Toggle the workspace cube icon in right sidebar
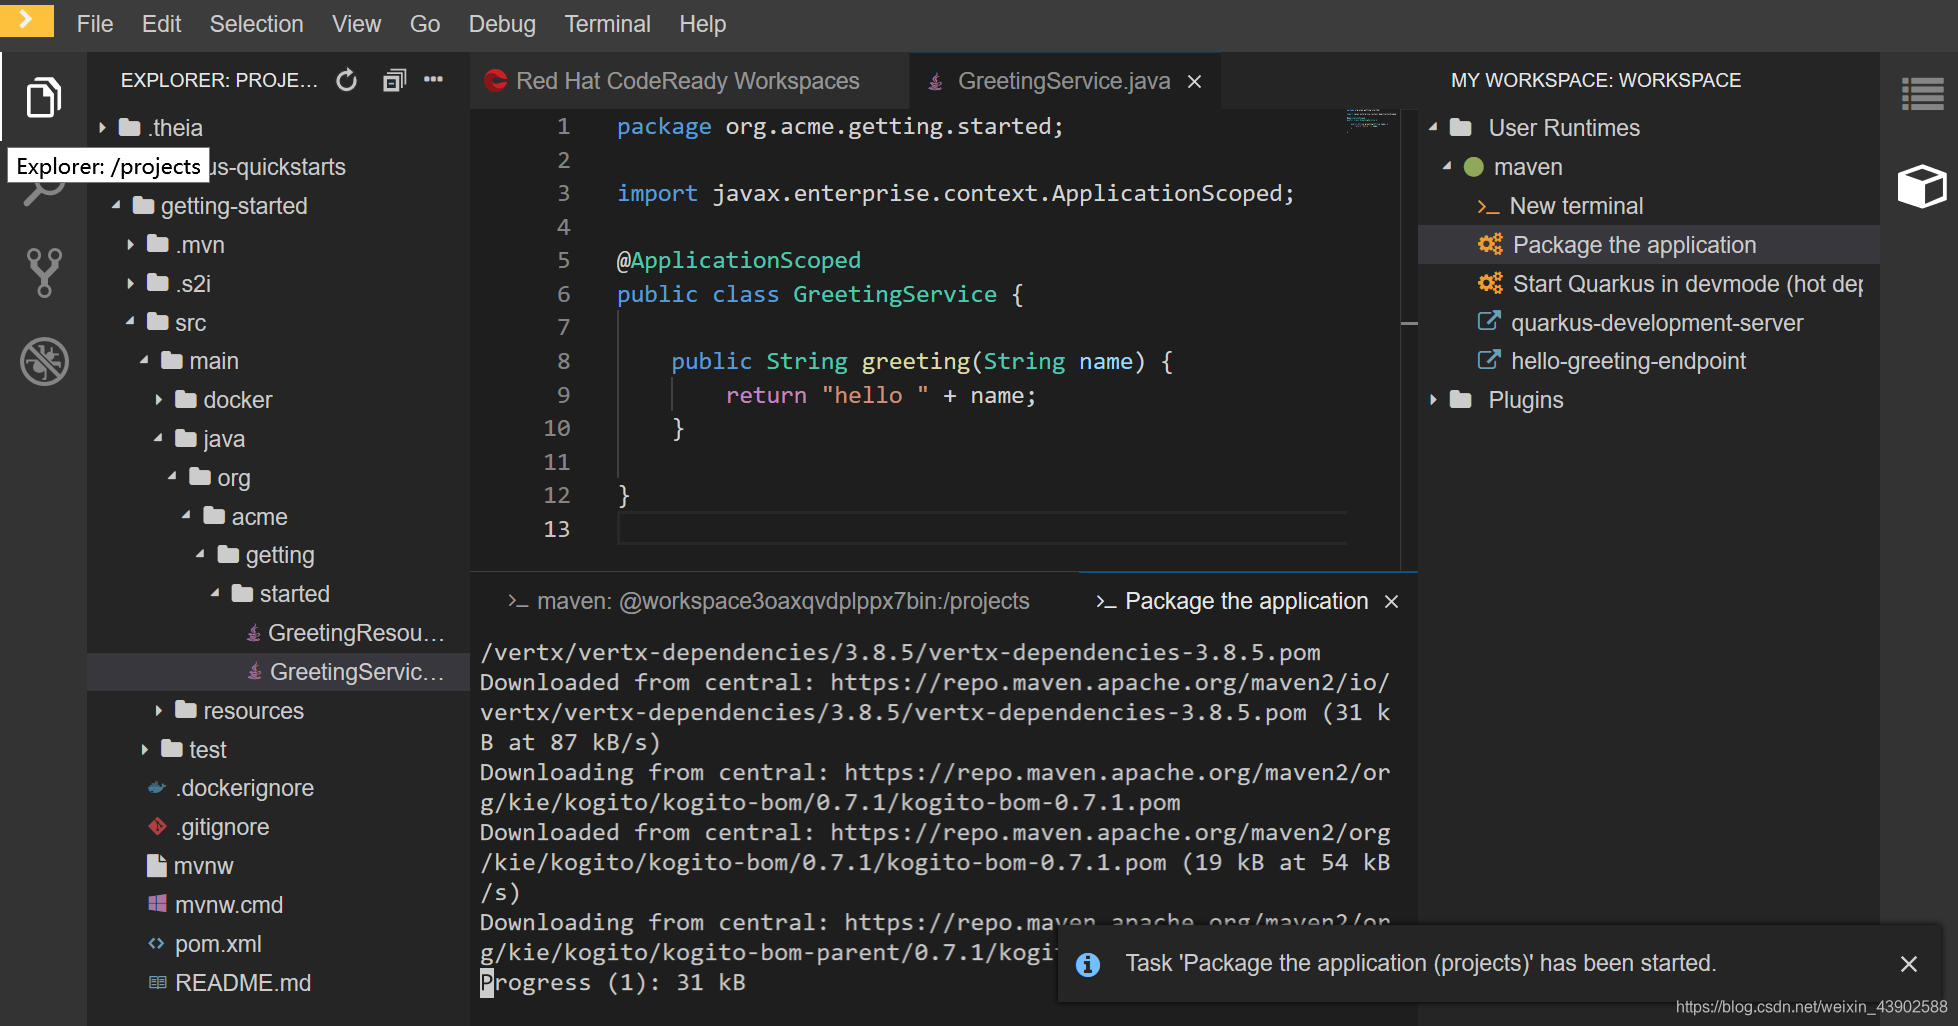 [1922, 186]
